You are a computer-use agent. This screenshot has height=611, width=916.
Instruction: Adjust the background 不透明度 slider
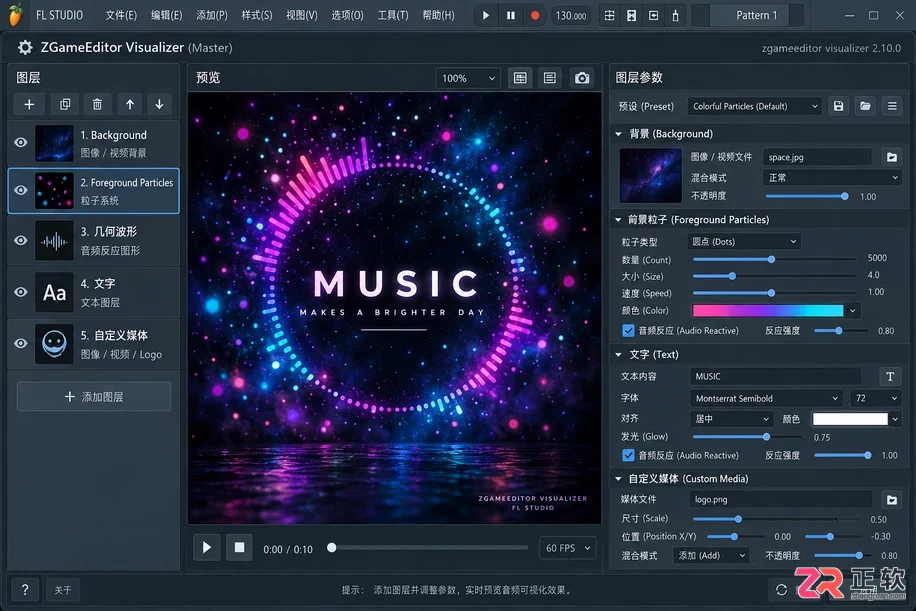[x=807, y=196]
